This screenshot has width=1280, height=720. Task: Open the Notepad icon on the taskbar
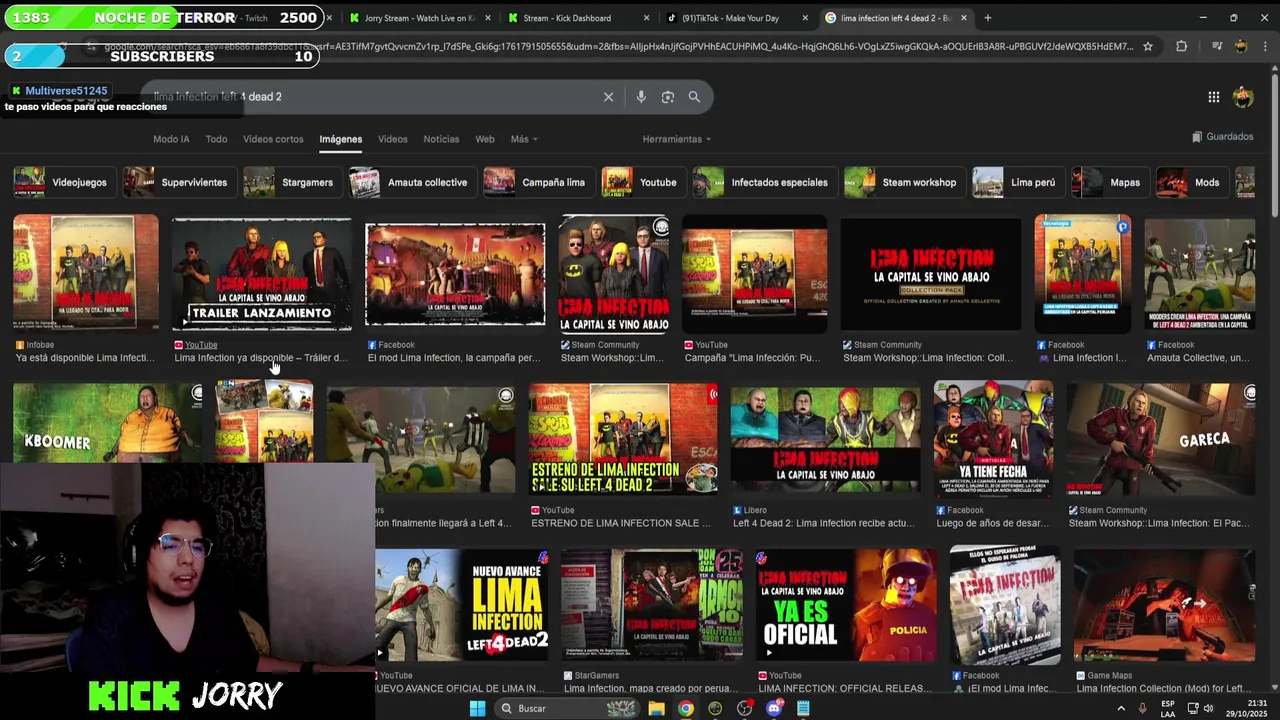click(803, 708)
